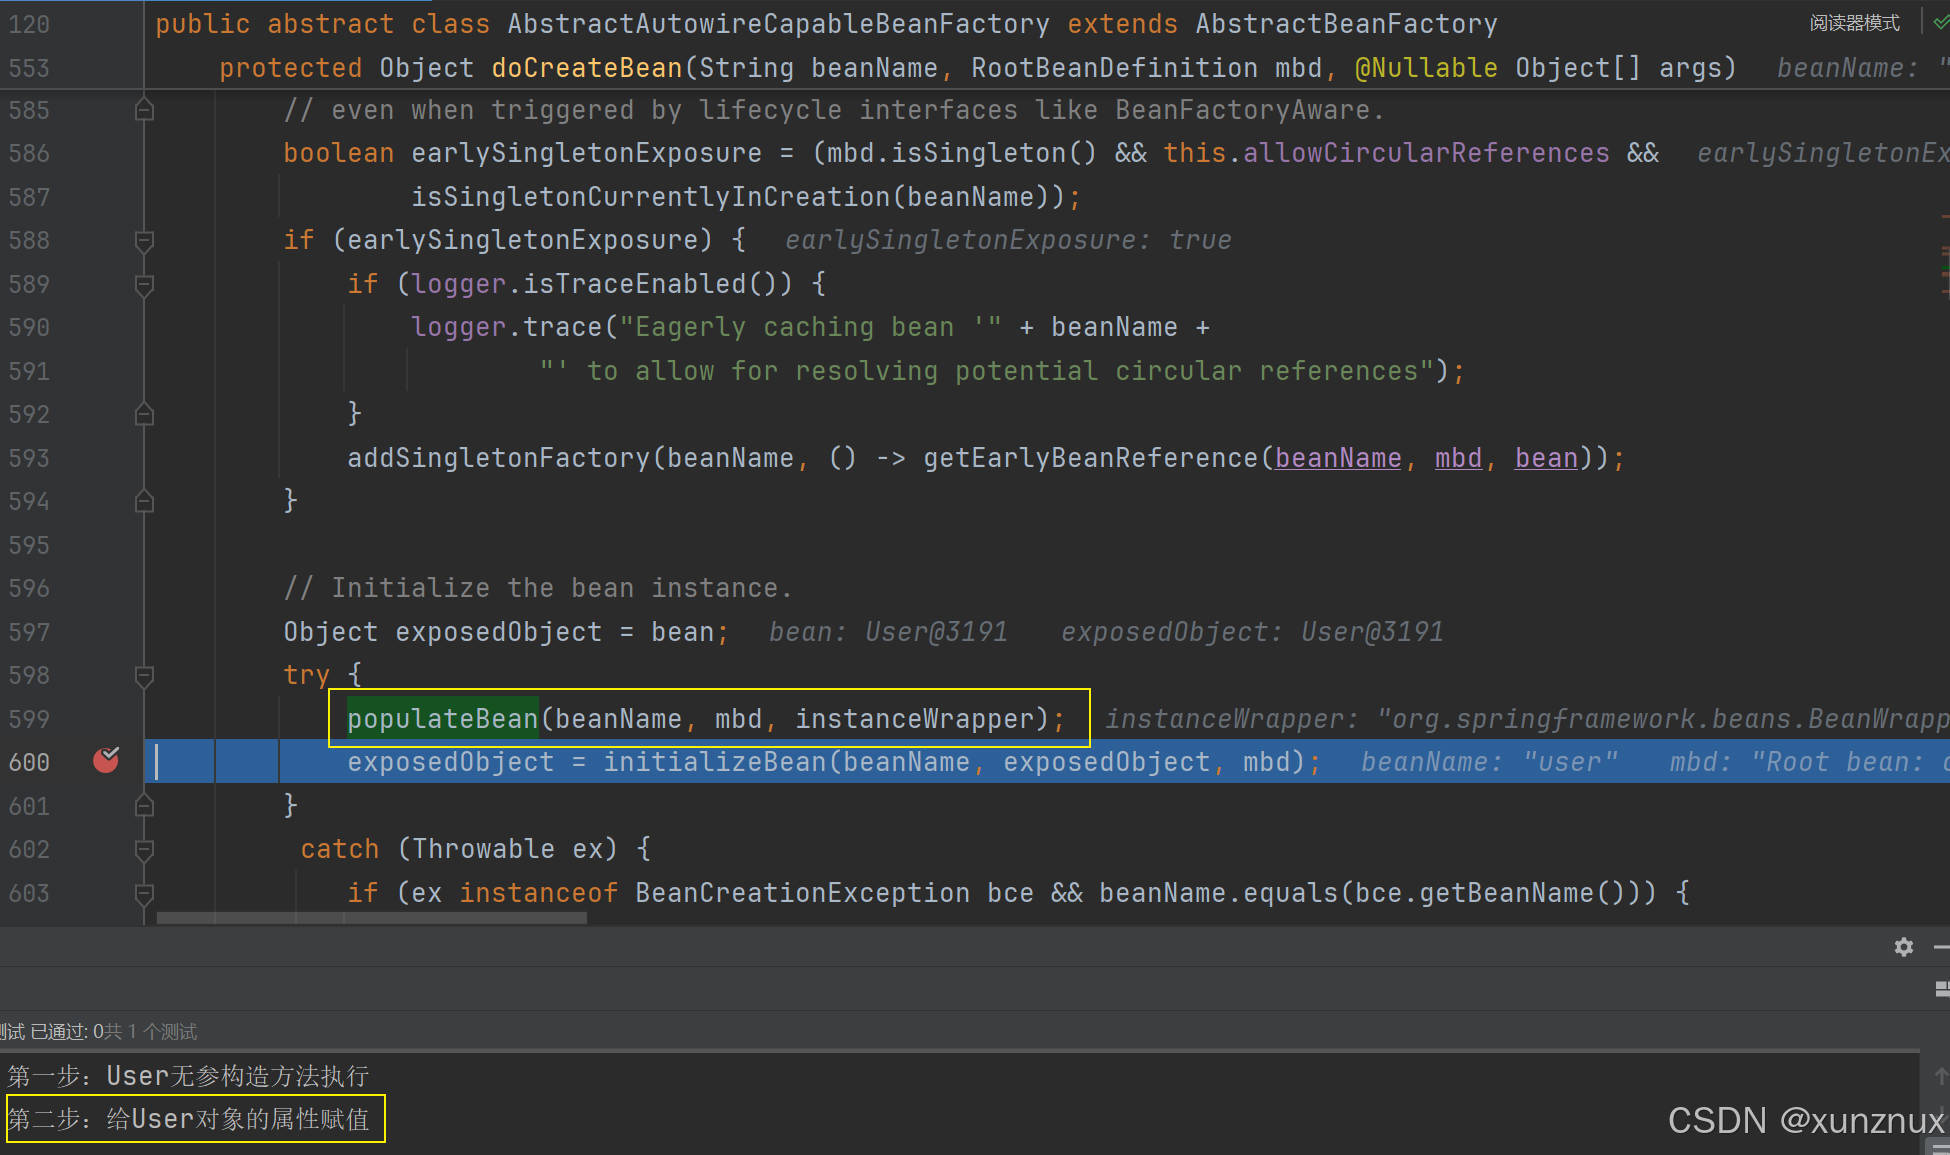This screenshot has width=1950, height=1155.
Task: Open the gear settings of the run panel
Action: 1904,946
